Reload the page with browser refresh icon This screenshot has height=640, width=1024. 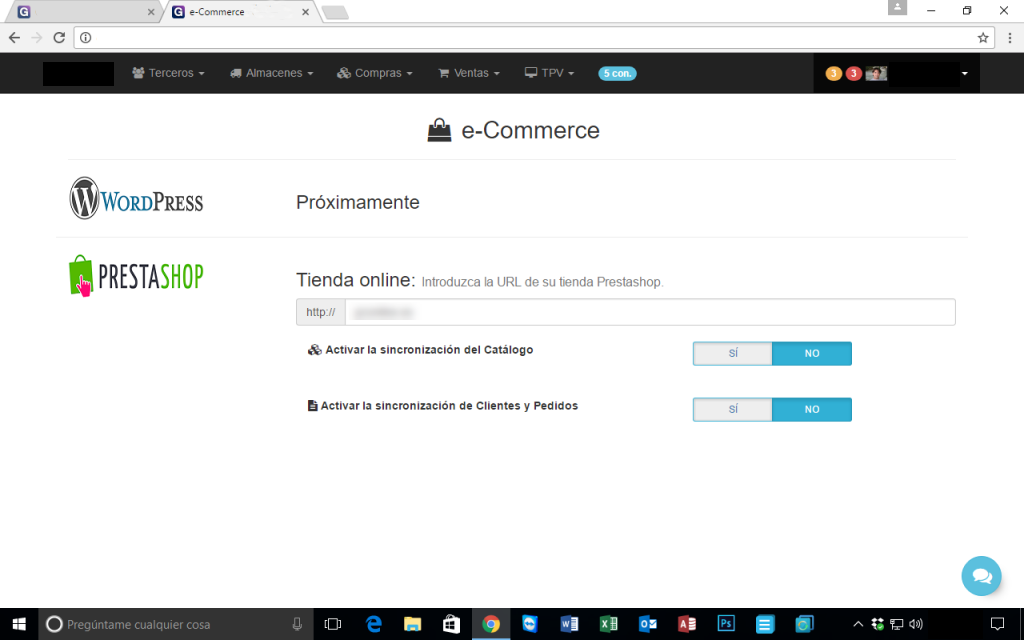coord(59,38)
